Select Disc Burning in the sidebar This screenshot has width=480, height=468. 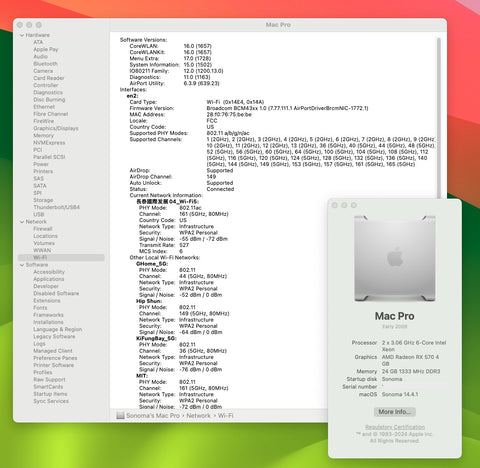click(x=49, y=99)
